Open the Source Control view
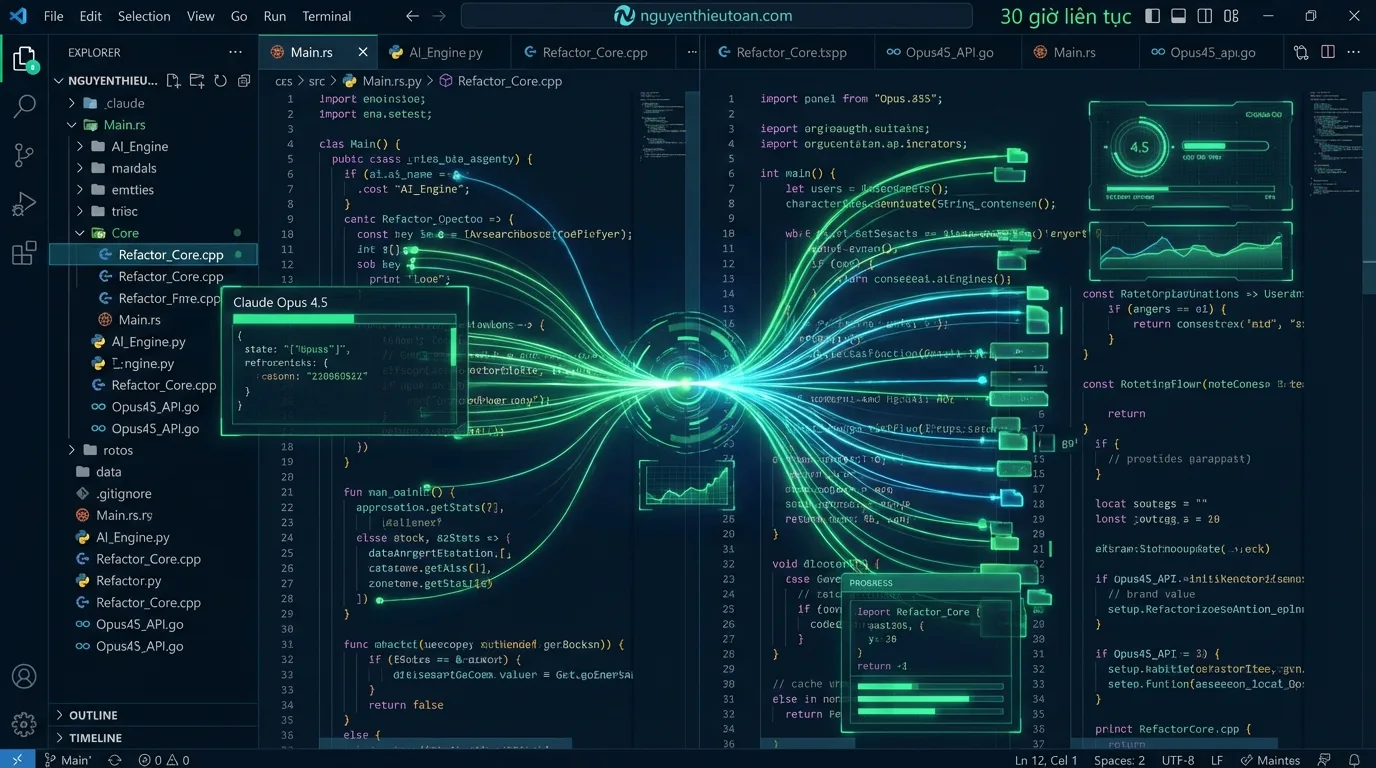1376x768 pixels. click(24, 155)
